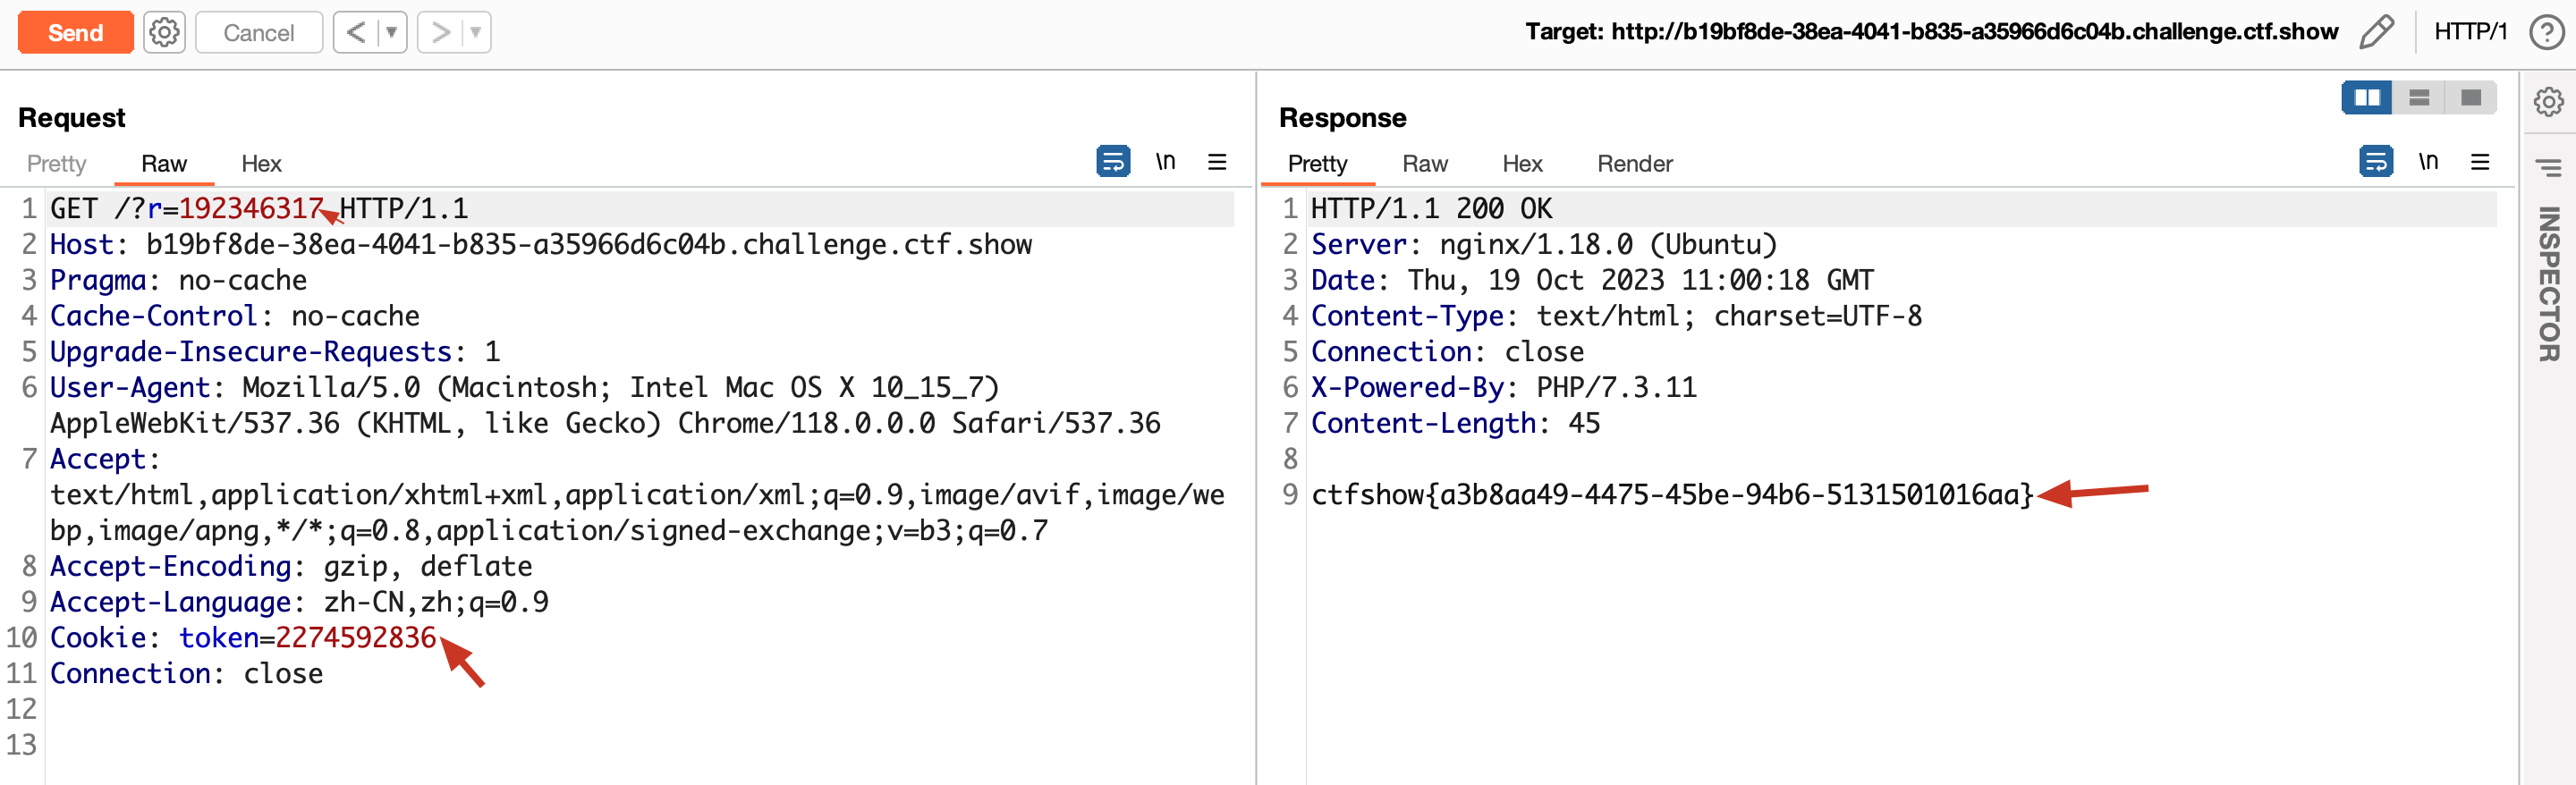
Task: Open the Request panel hamburger menu
Action: coord(1217,161)
